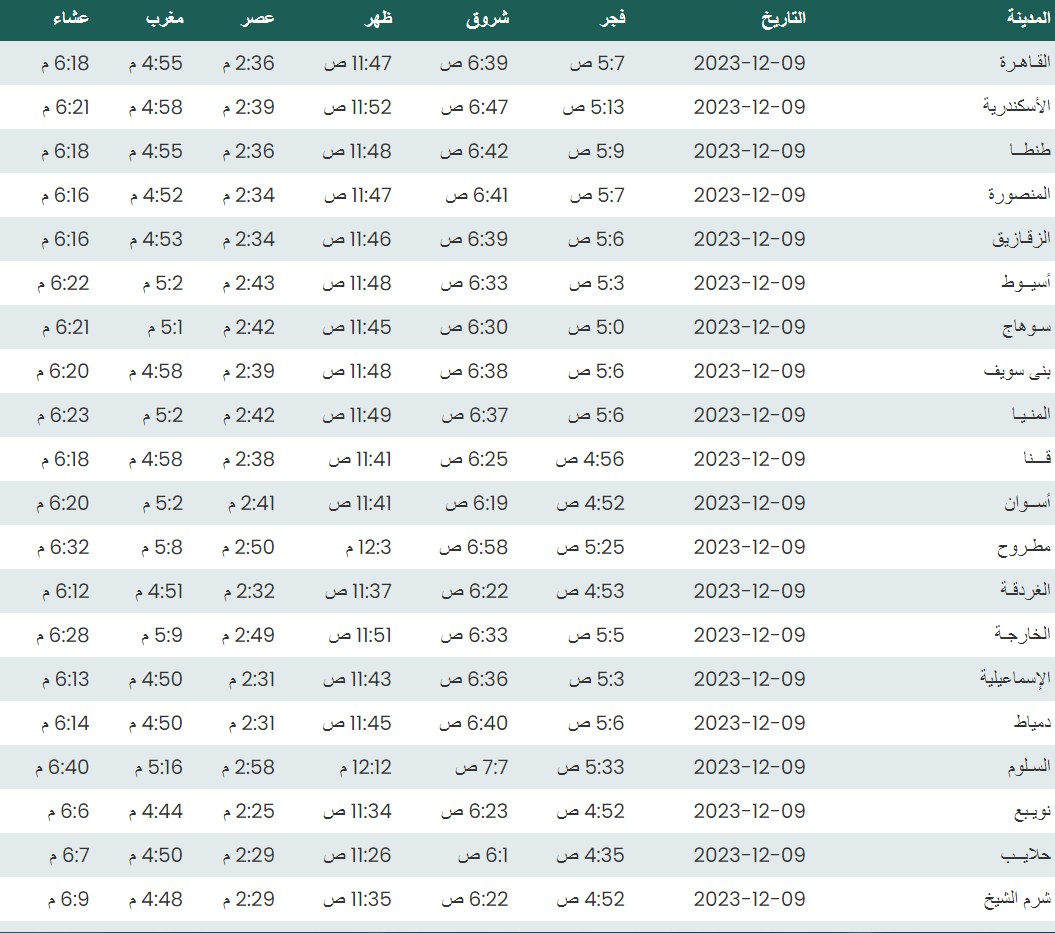Click the شروق column header

487,18
